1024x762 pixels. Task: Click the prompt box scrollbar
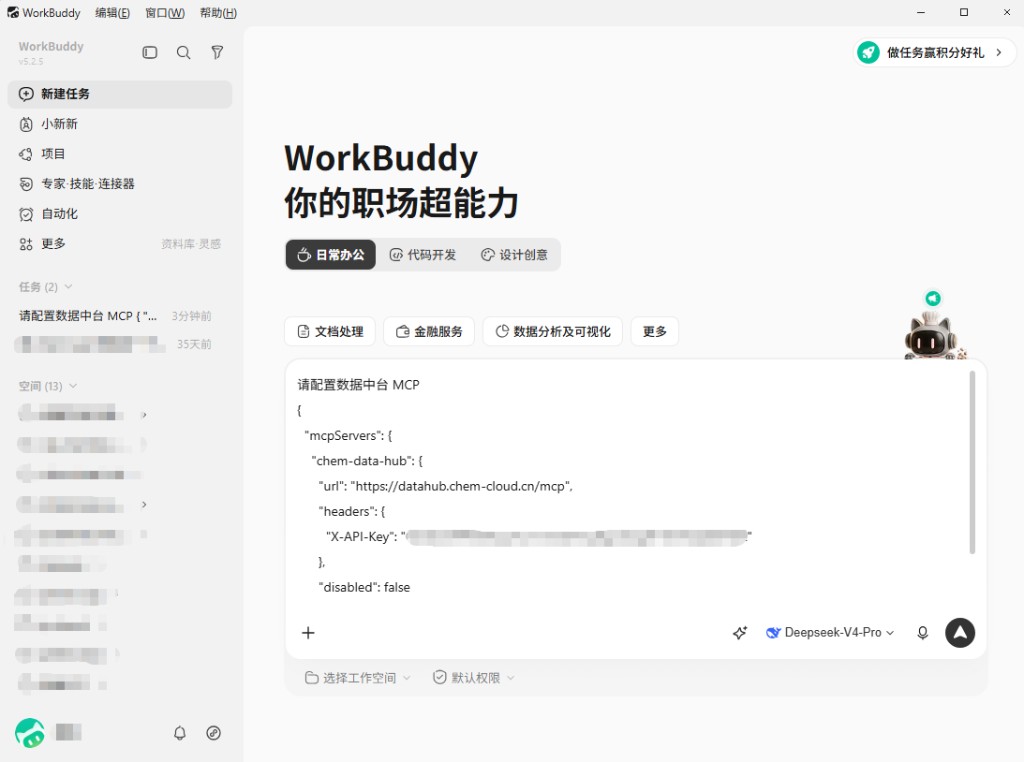click(x=972, y=462)
